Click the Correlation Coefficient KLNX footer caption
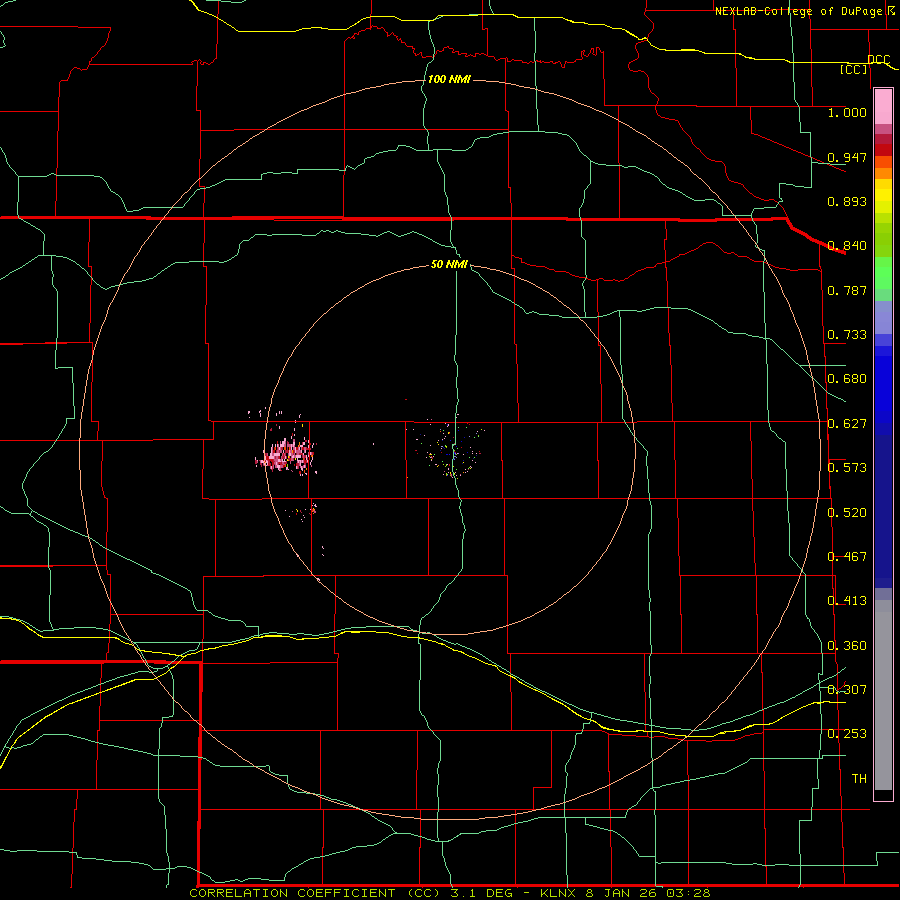The height and width of the screenshot is (900, 900). (x=450, y=893)
